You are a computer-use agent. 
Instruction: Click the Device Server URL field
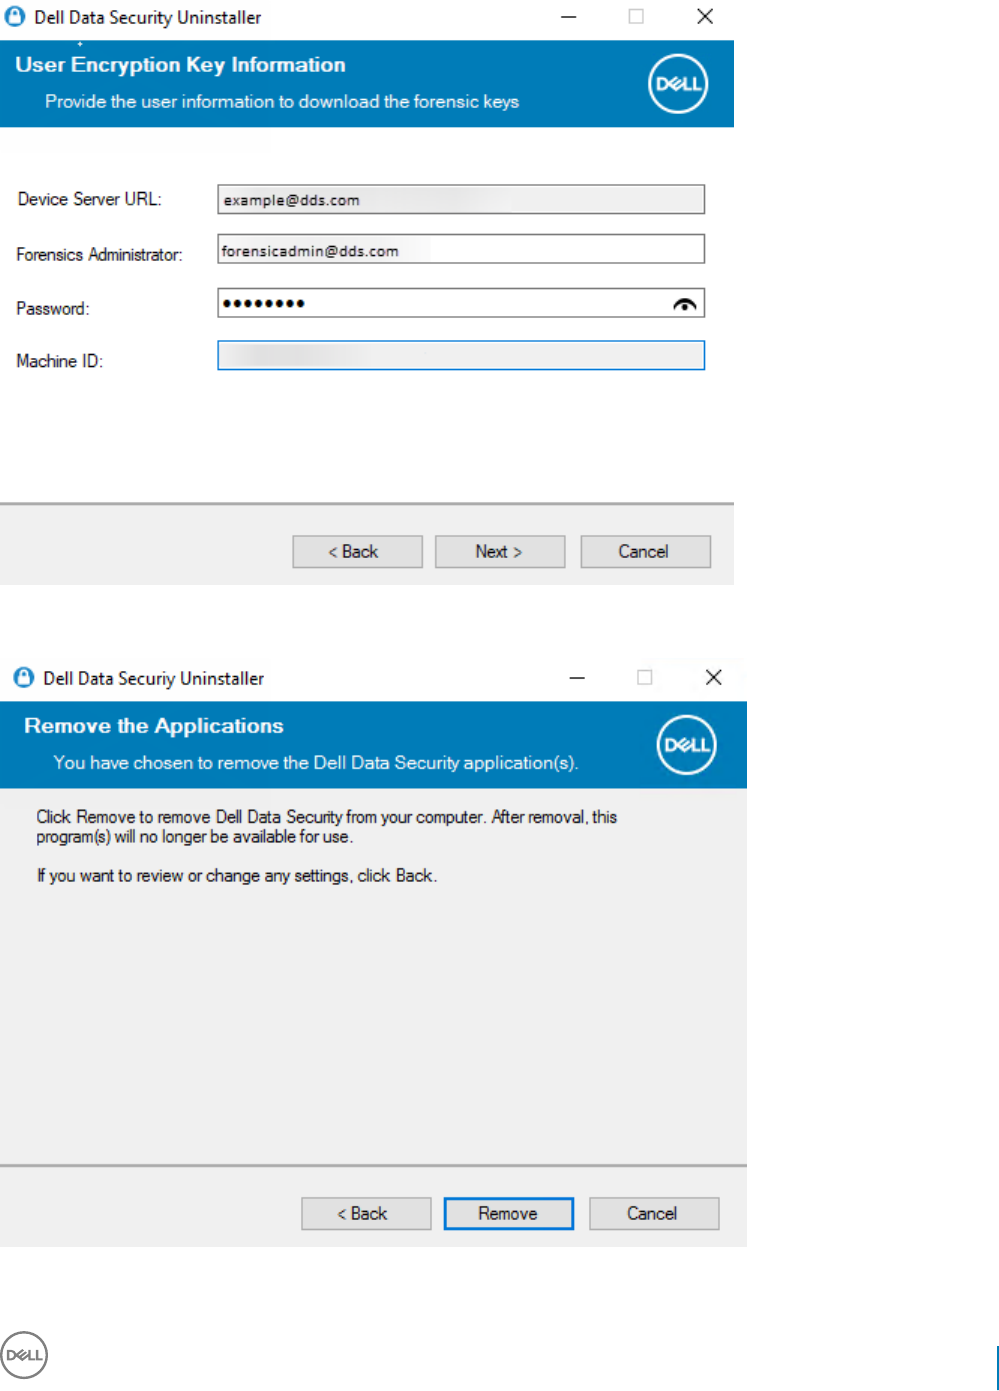[461, 199]
